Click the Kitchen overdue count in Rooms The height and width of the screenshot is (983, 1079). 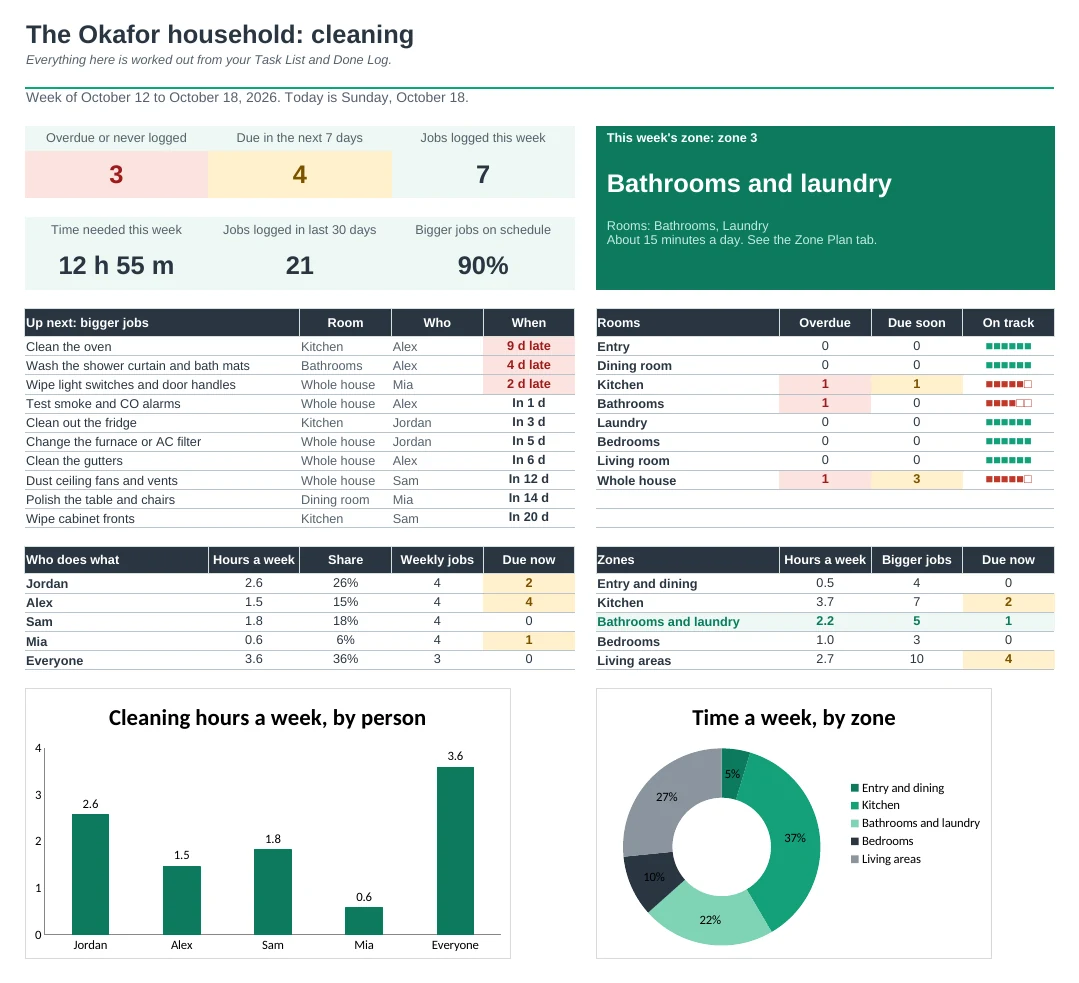click(825, 384)
